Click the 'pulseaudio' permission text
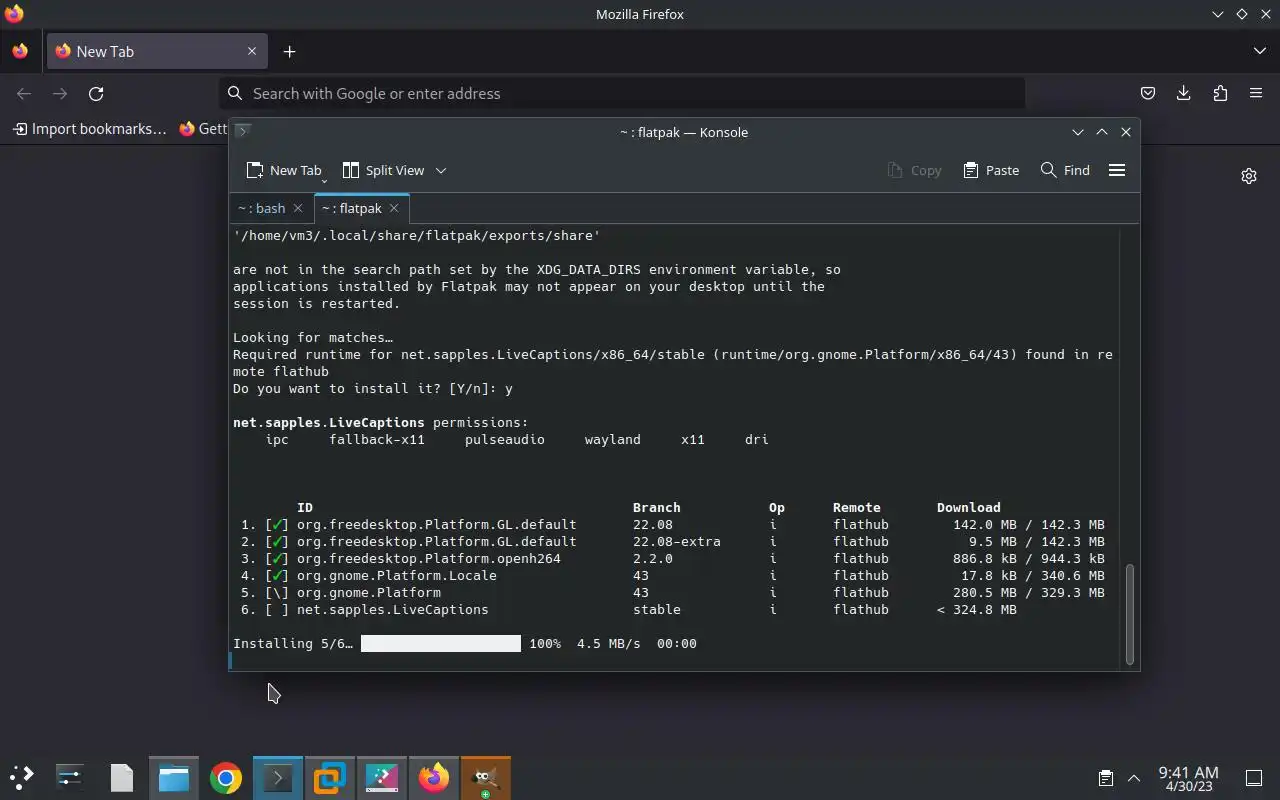 [504, 439]
